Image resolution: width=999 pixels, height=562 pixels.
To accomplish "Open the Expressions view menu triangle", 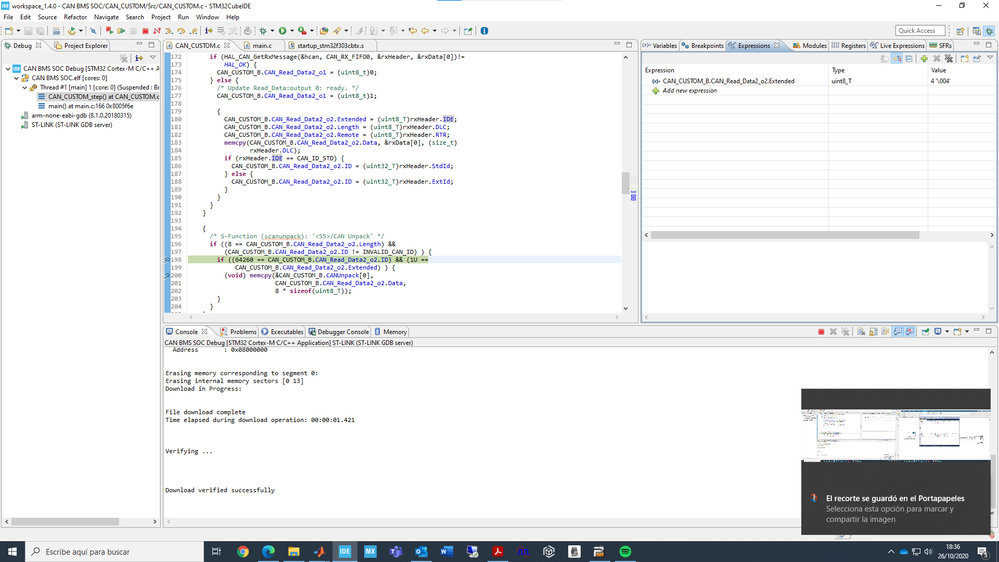I will click(x=990, y=57).
